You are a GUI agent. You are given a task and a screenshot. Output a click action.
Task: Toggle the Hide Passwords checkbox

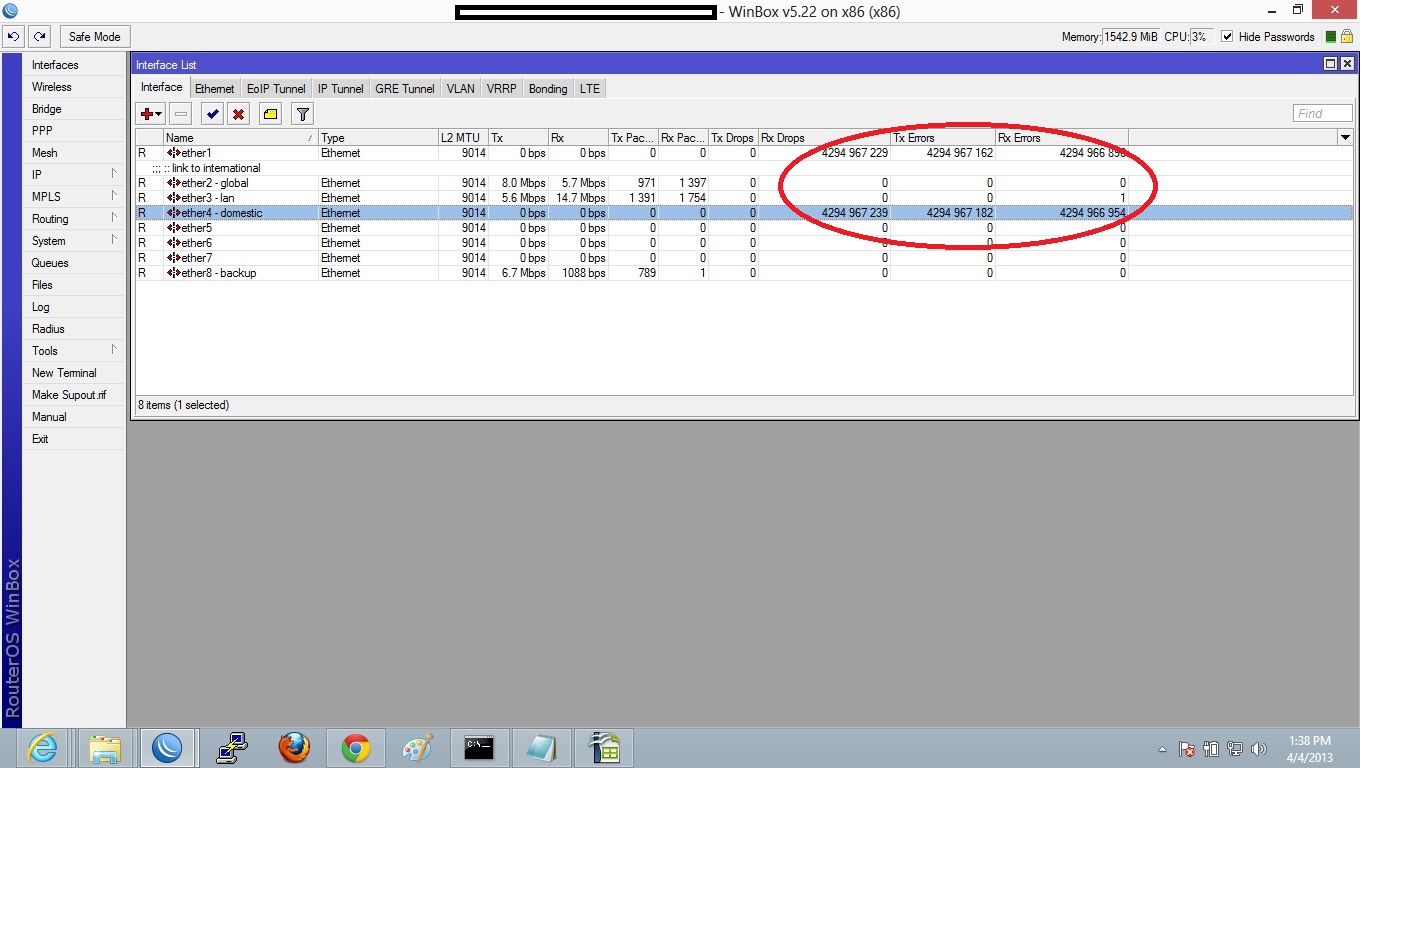(1227, 37)
